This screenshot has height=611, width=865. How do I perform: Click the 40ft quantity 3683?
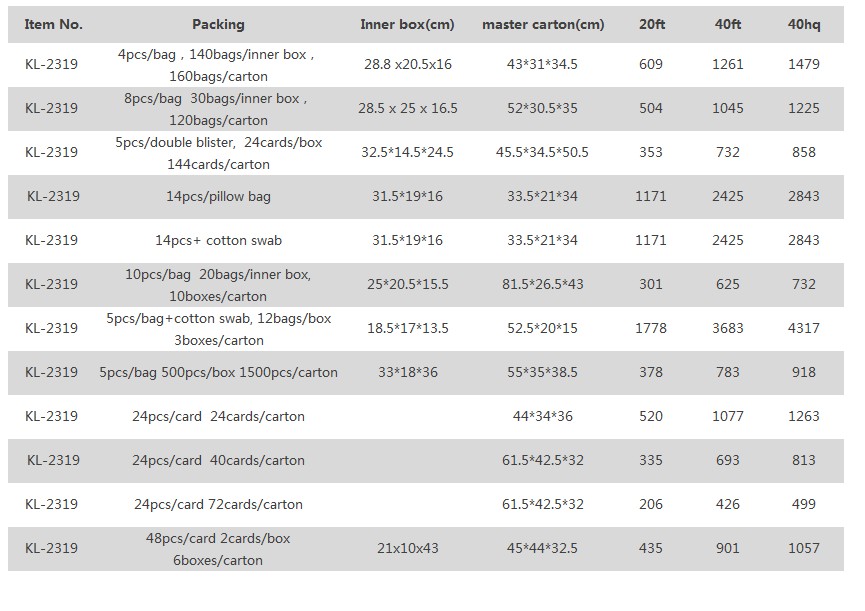click(728, 328)
